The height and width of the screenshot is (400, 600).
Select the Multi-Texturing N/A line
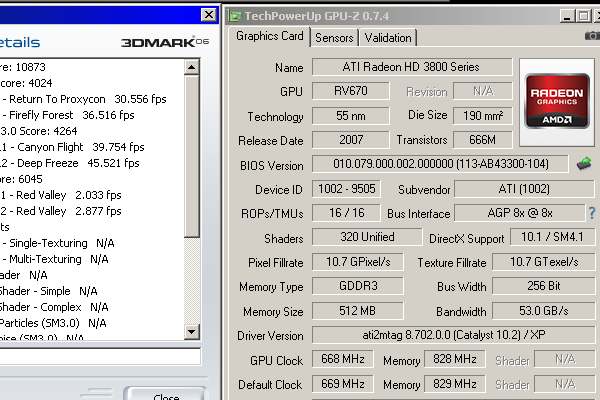click(55, 260)
